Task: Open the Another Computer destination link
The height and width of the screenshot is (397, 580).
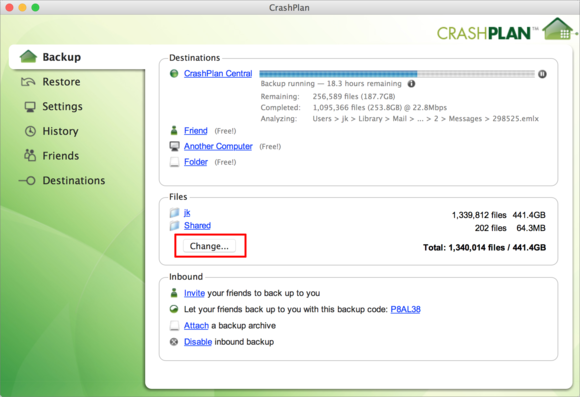Action: [x=218, y=146]
